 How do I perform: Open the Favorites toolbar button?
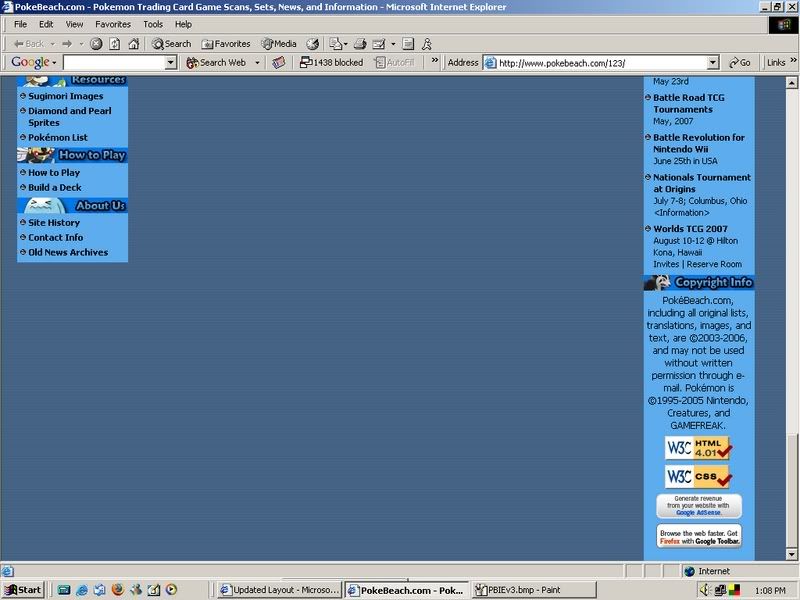226,44
